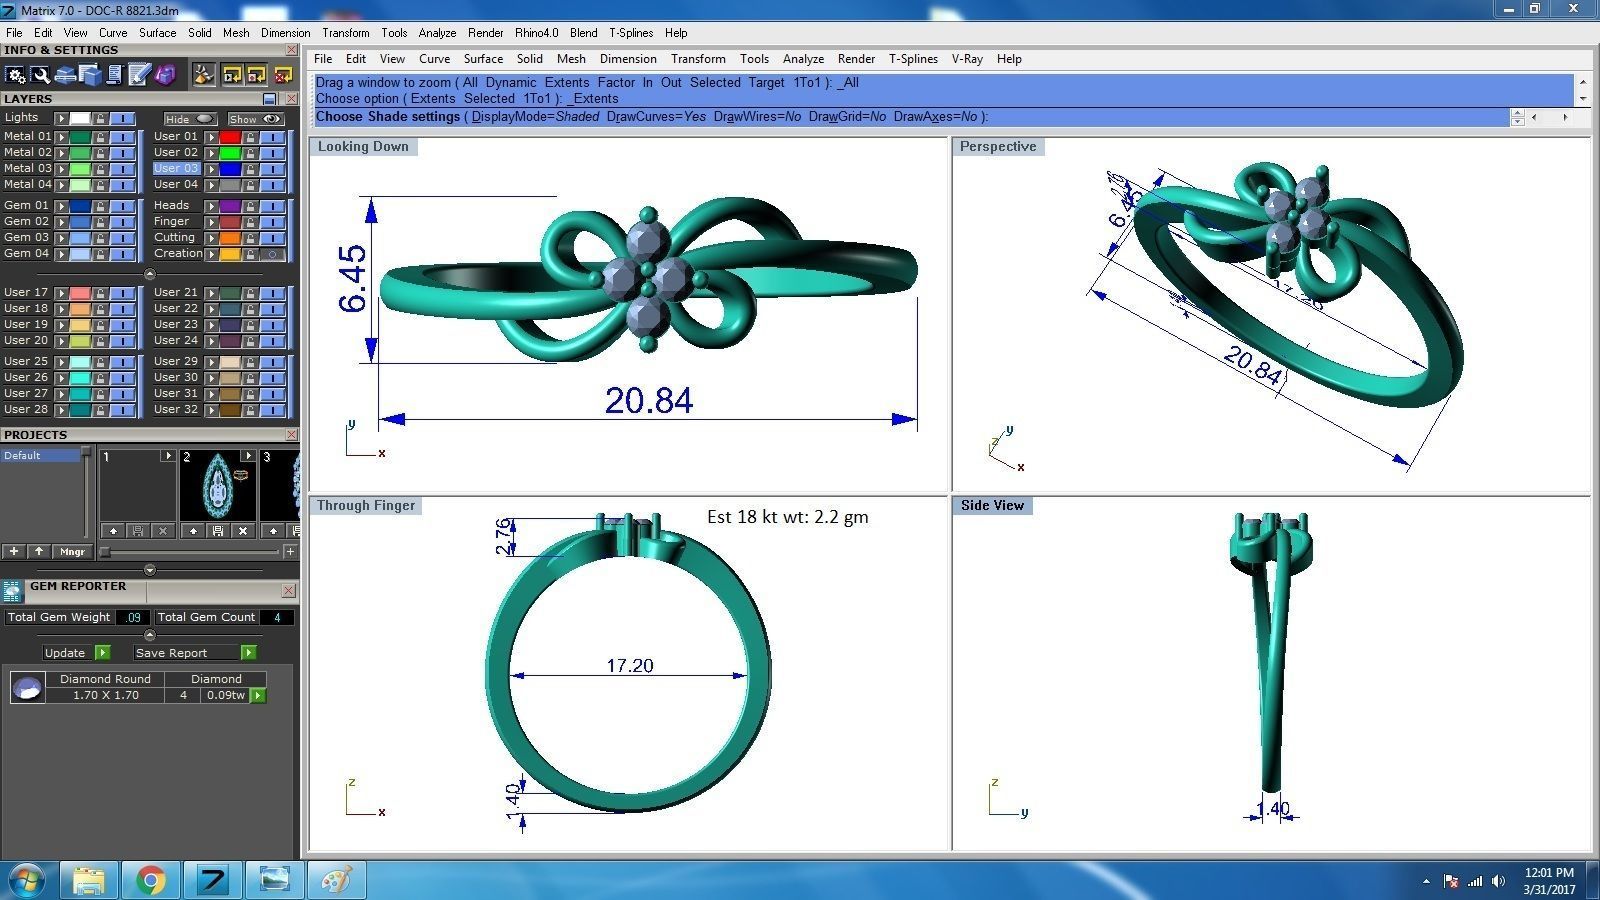The width and height of the screenshot is (1600, 900).
Task: Click the up-arrow button next to Mngr
Action: (39, 551)
